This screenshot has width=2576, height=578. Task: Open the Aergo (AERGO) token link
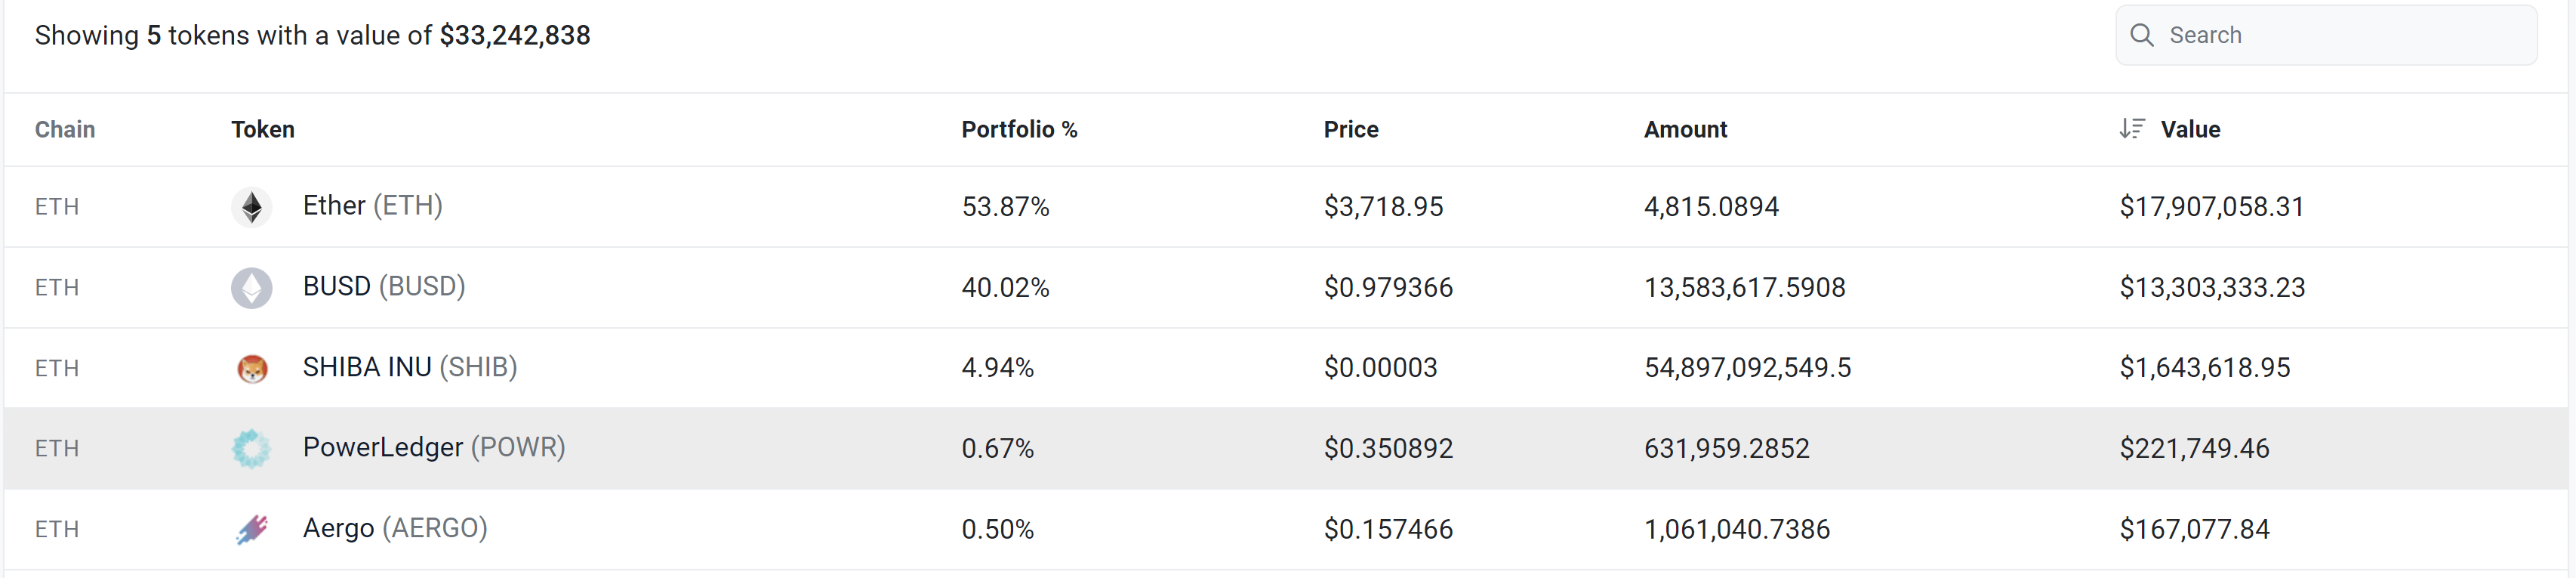[395, 528]
